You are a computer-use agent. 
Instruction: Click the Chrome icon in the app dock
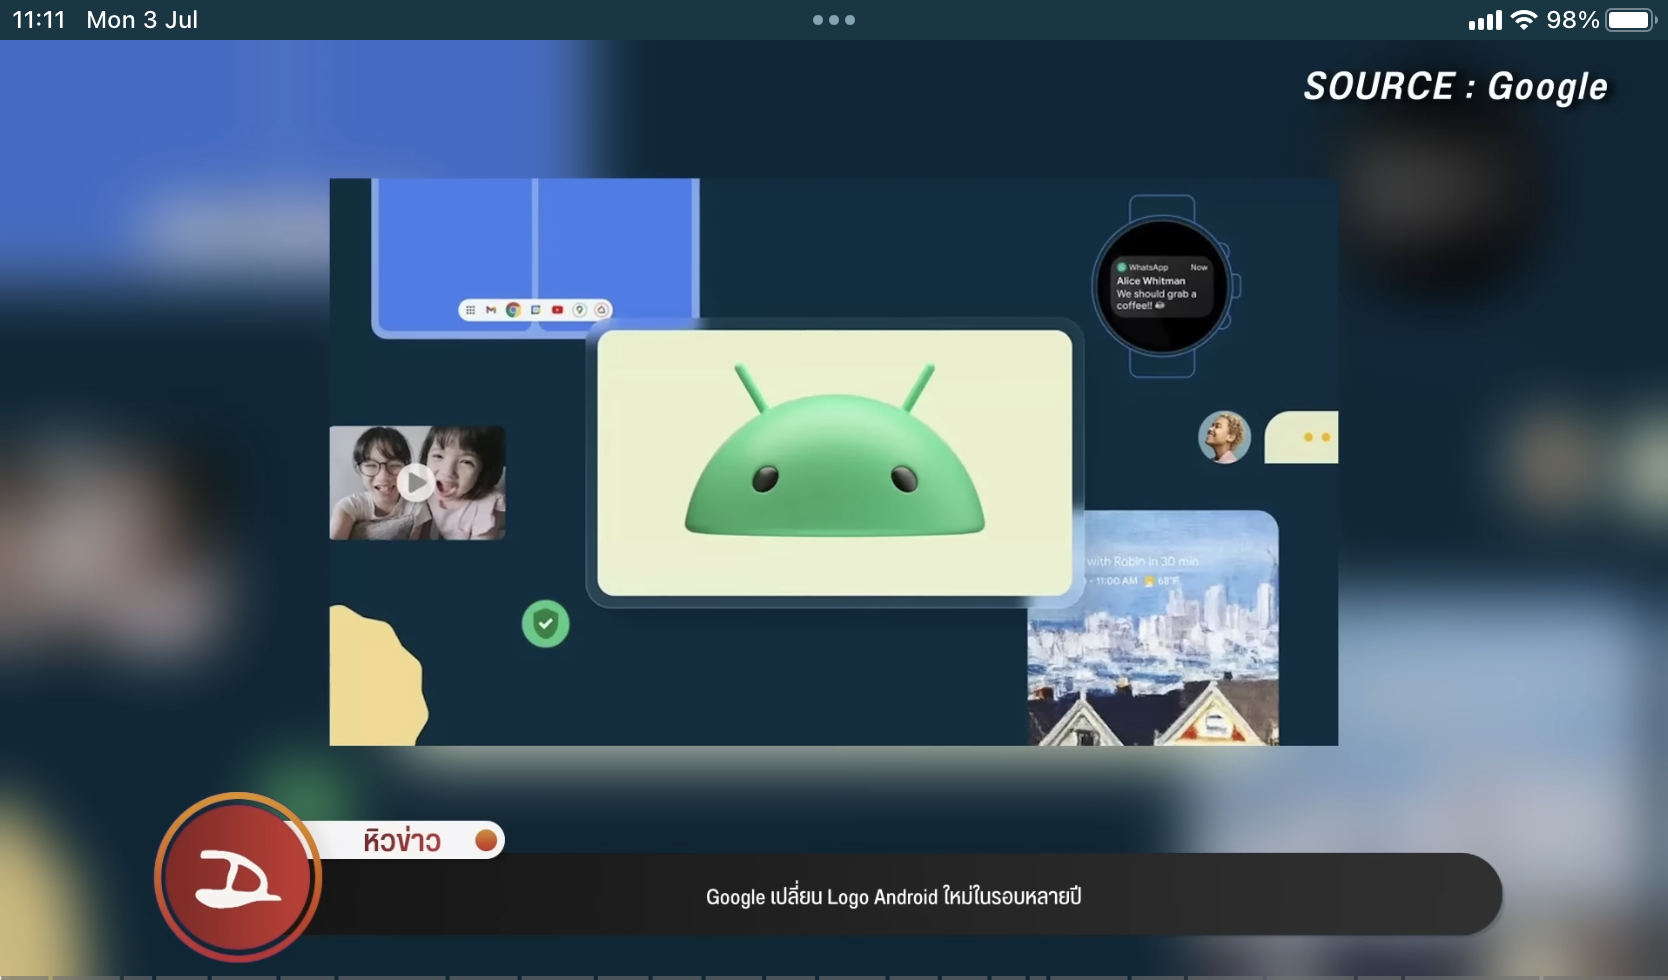[x=513, y=310]
